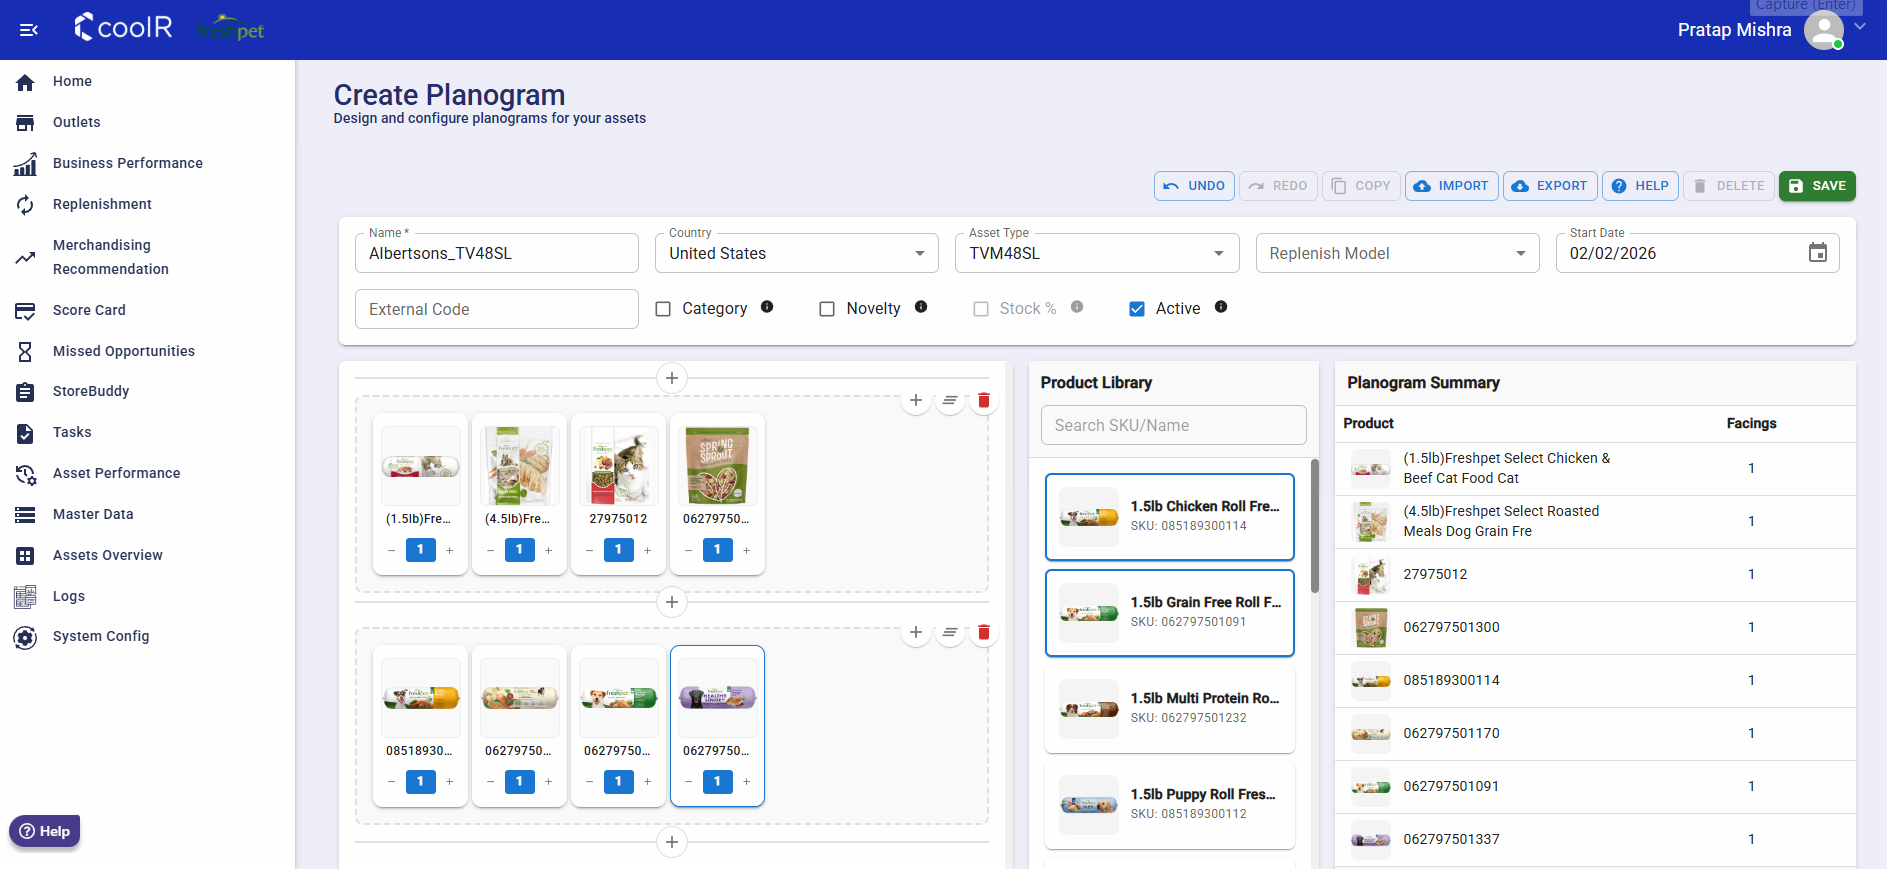Check the Novelty checkbox
The image size is (1887, 869).
coord(827,309)
